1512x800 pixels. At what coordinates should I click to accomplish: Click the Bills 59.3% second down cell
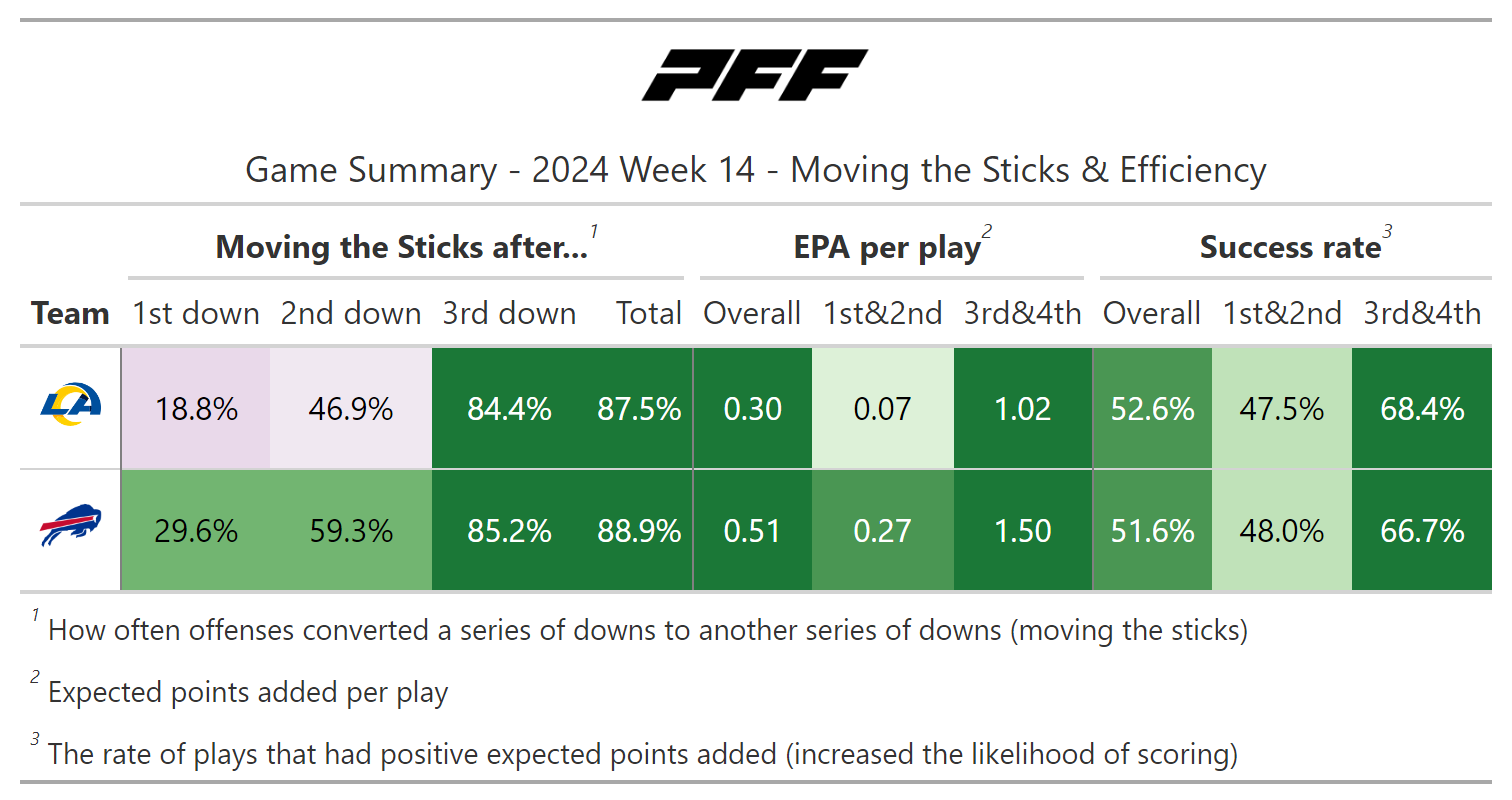point(351,531)
